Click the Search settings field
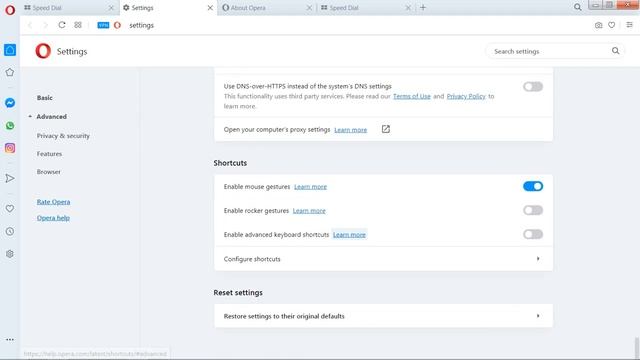 555,51
